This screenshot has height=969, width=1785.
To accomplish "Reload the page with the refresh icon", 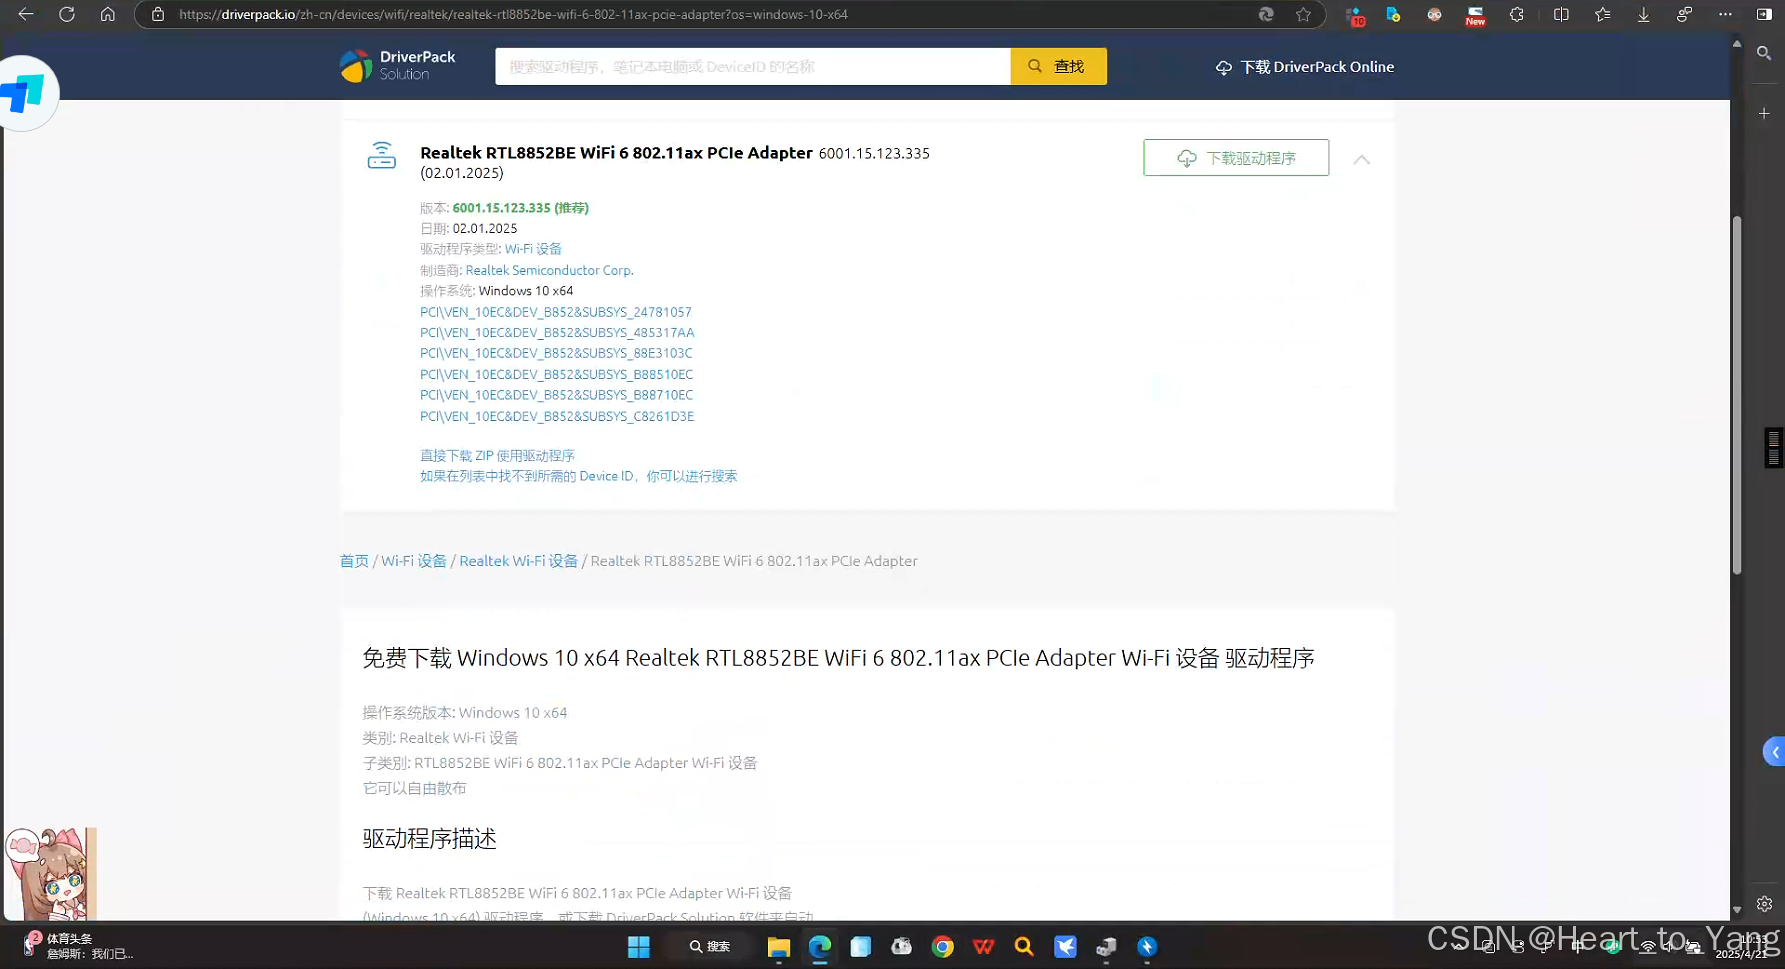I will 67,14.
